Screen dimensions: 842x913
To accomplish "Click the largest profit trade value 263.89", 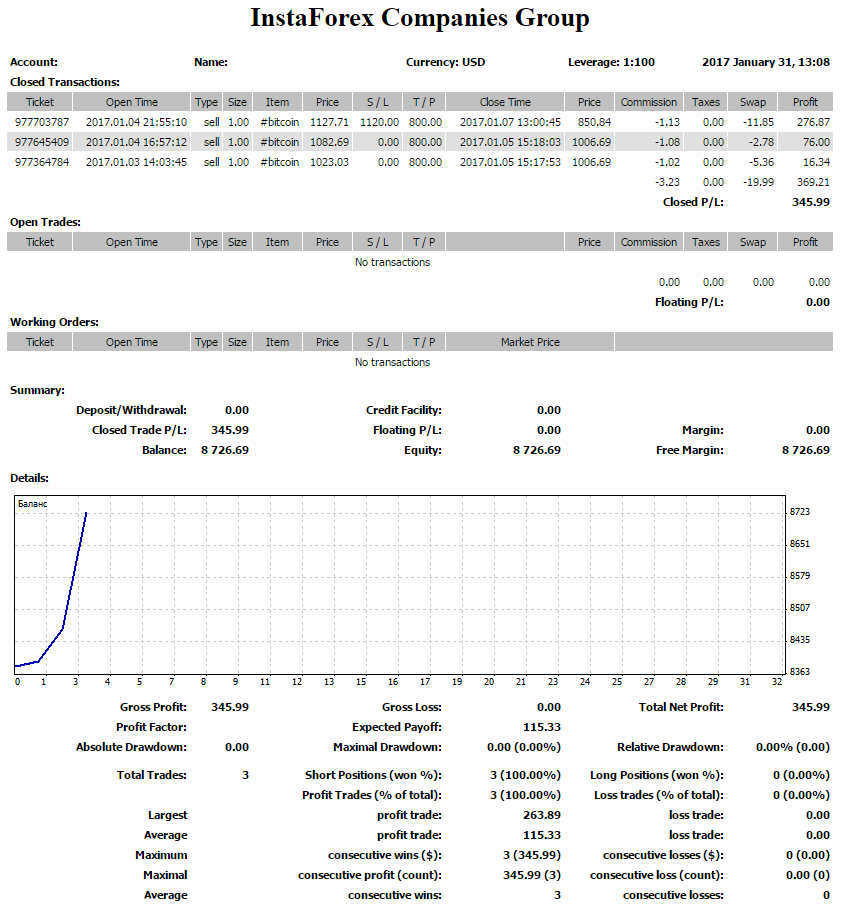I will (x=542, y=815).
